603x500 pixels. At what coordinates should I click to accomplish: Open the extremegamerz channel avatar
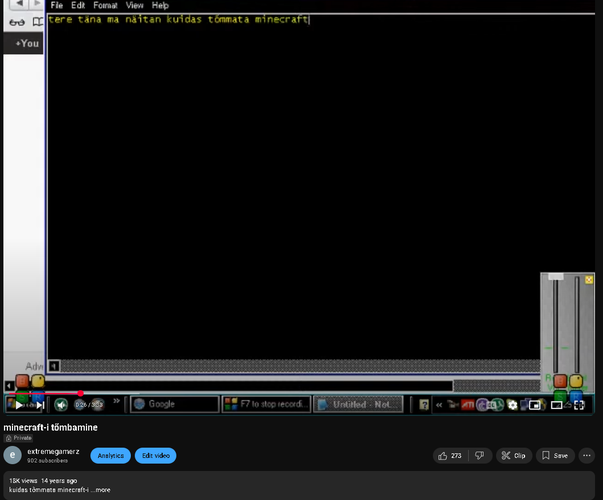click(x=12, y=455)
